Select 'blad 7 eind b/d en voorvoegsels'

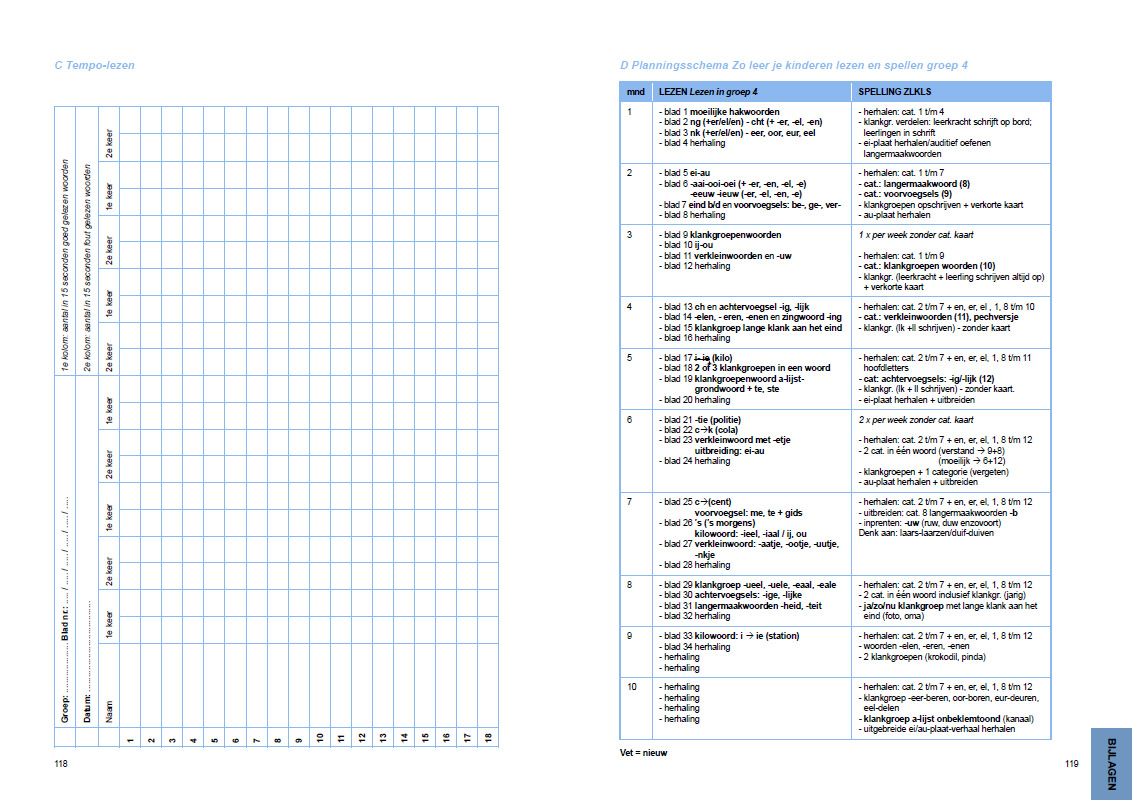[752, 204]
